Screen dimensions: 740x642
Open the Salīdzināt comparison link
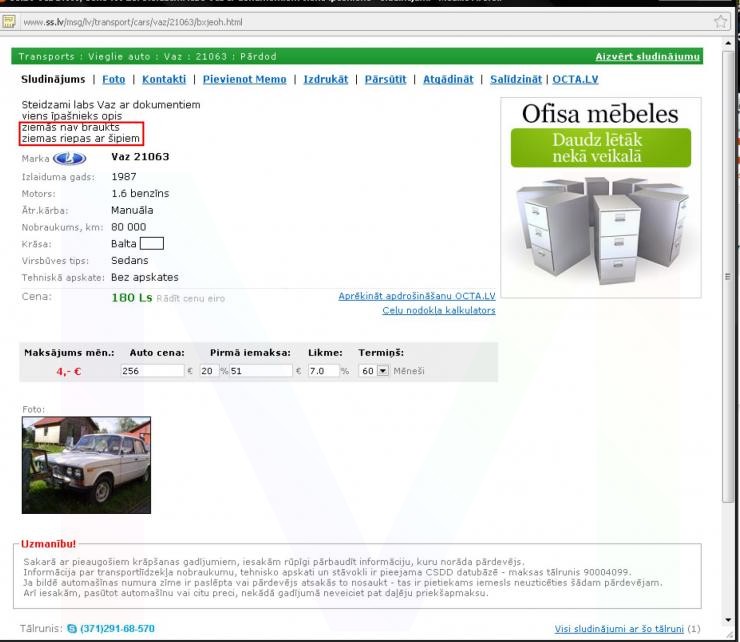pos(516,79)
